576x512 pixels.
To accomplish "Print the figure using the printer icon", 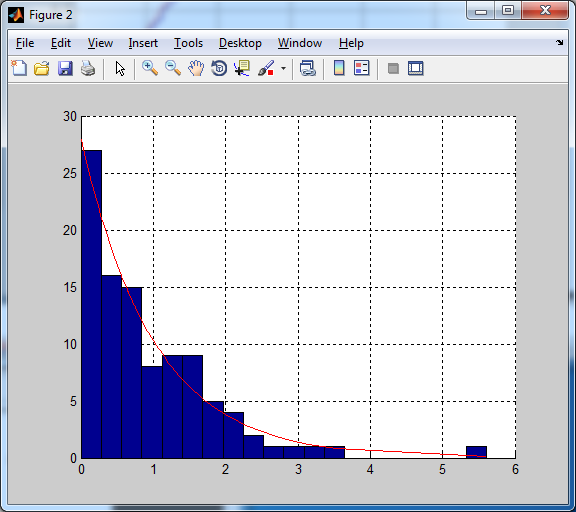I will (x=88, y=68).
